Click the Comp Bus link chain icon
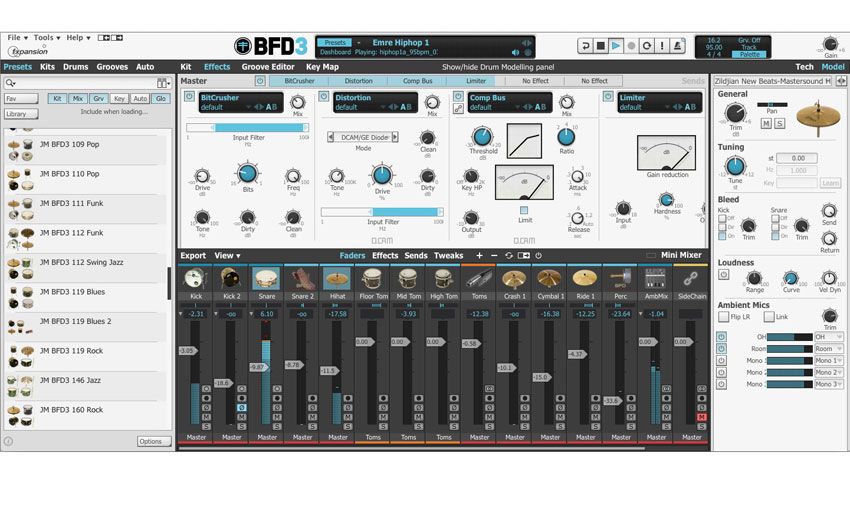The image size is (850, 505). coord(458,108)
